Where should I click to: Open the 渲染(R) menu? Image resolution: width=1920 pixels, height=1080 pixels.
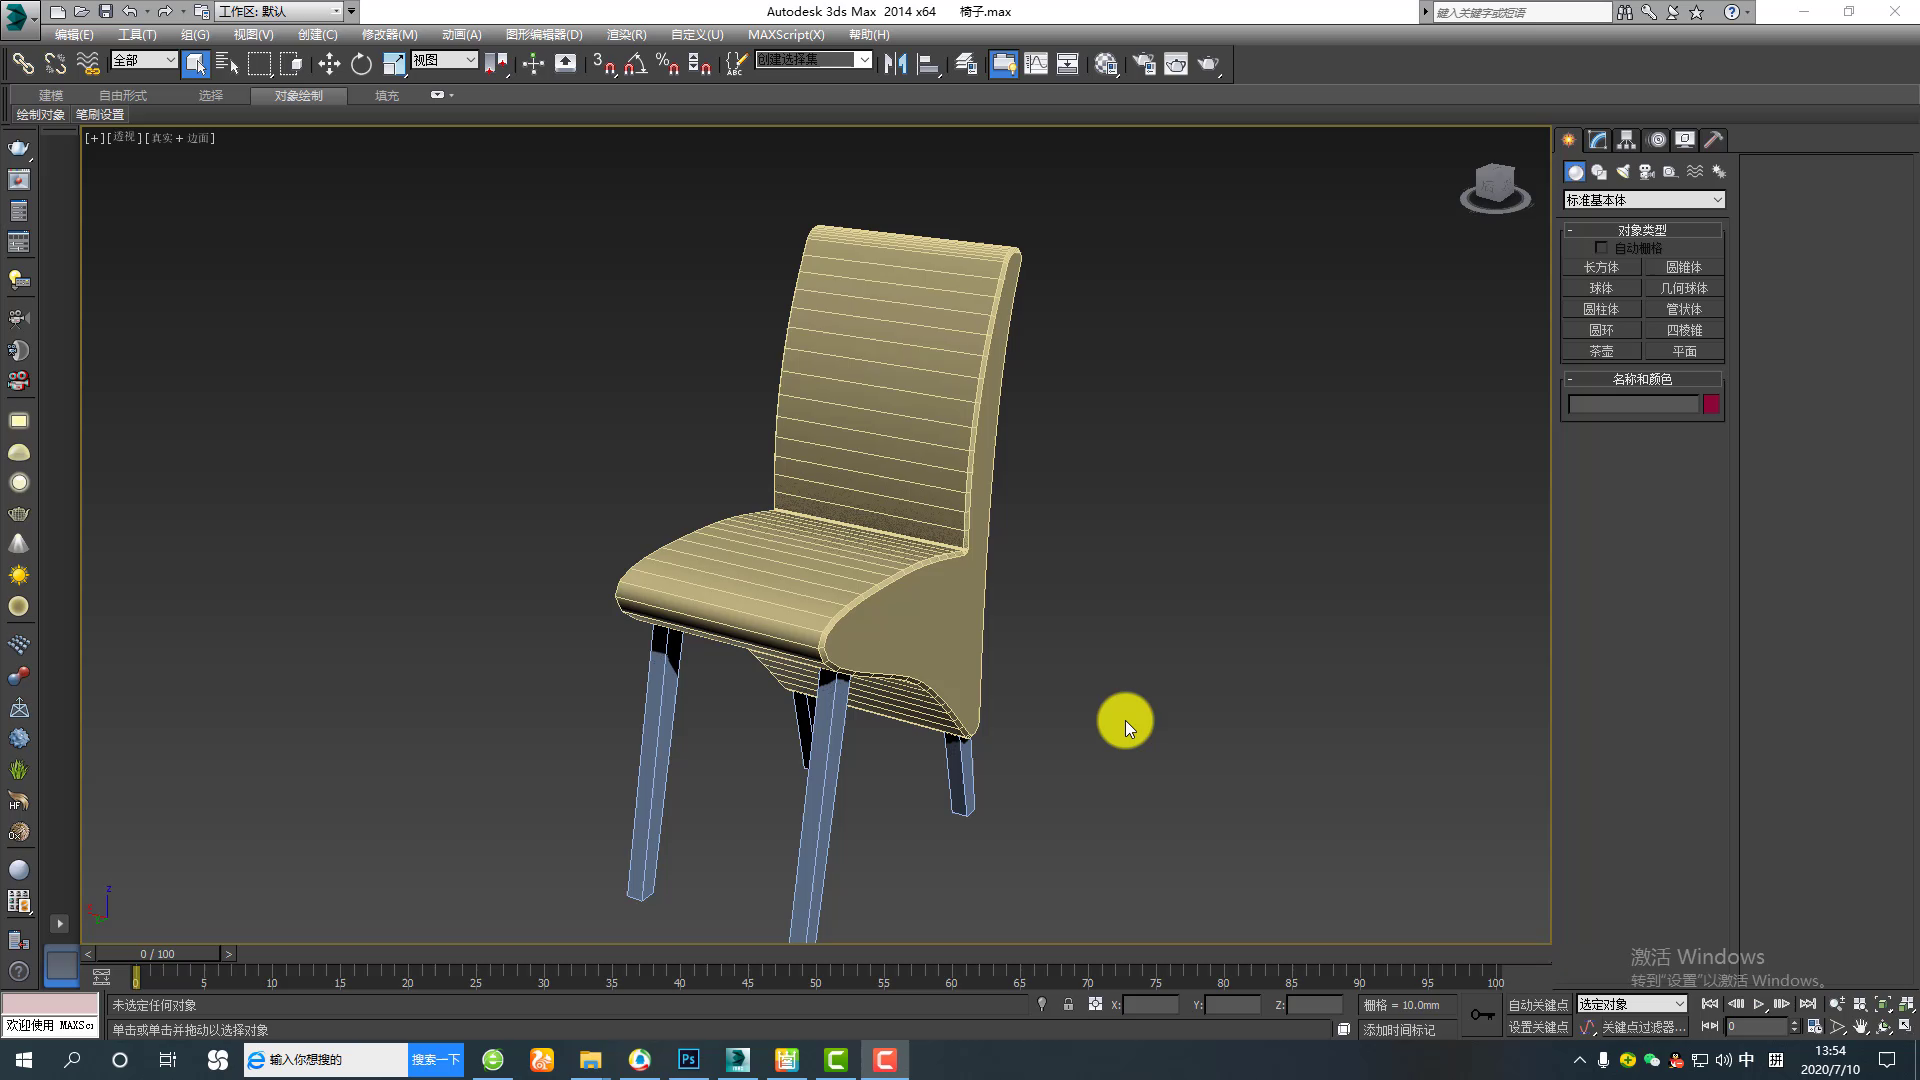[626, 34]
